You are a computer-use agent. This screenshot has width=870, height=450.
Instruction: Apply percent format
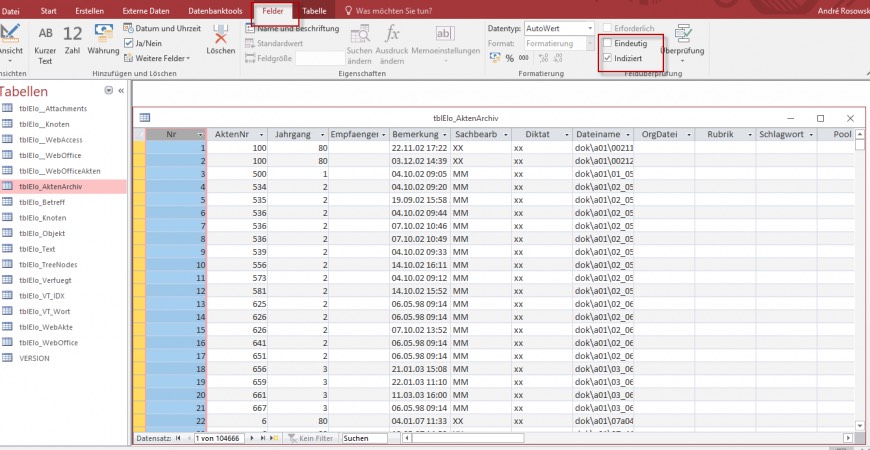click(509, 58)
